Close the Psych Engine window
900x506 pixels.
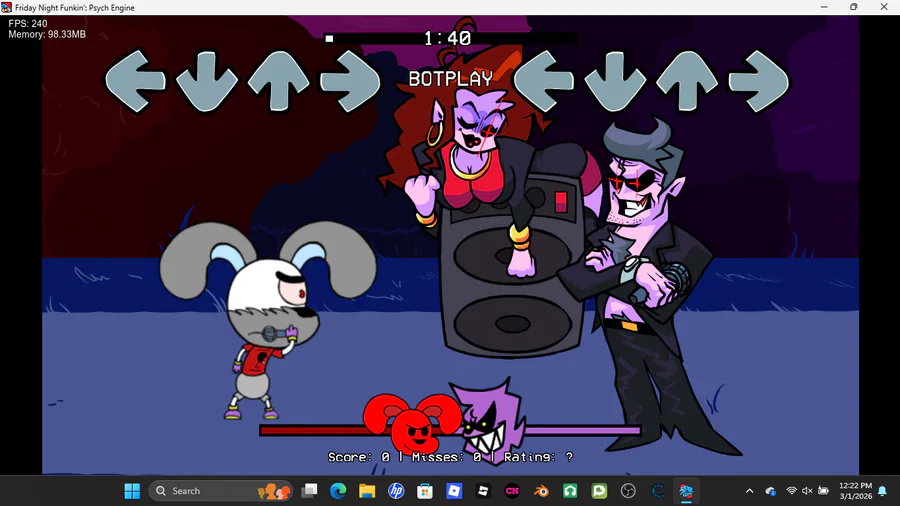[x=884, y=7]
